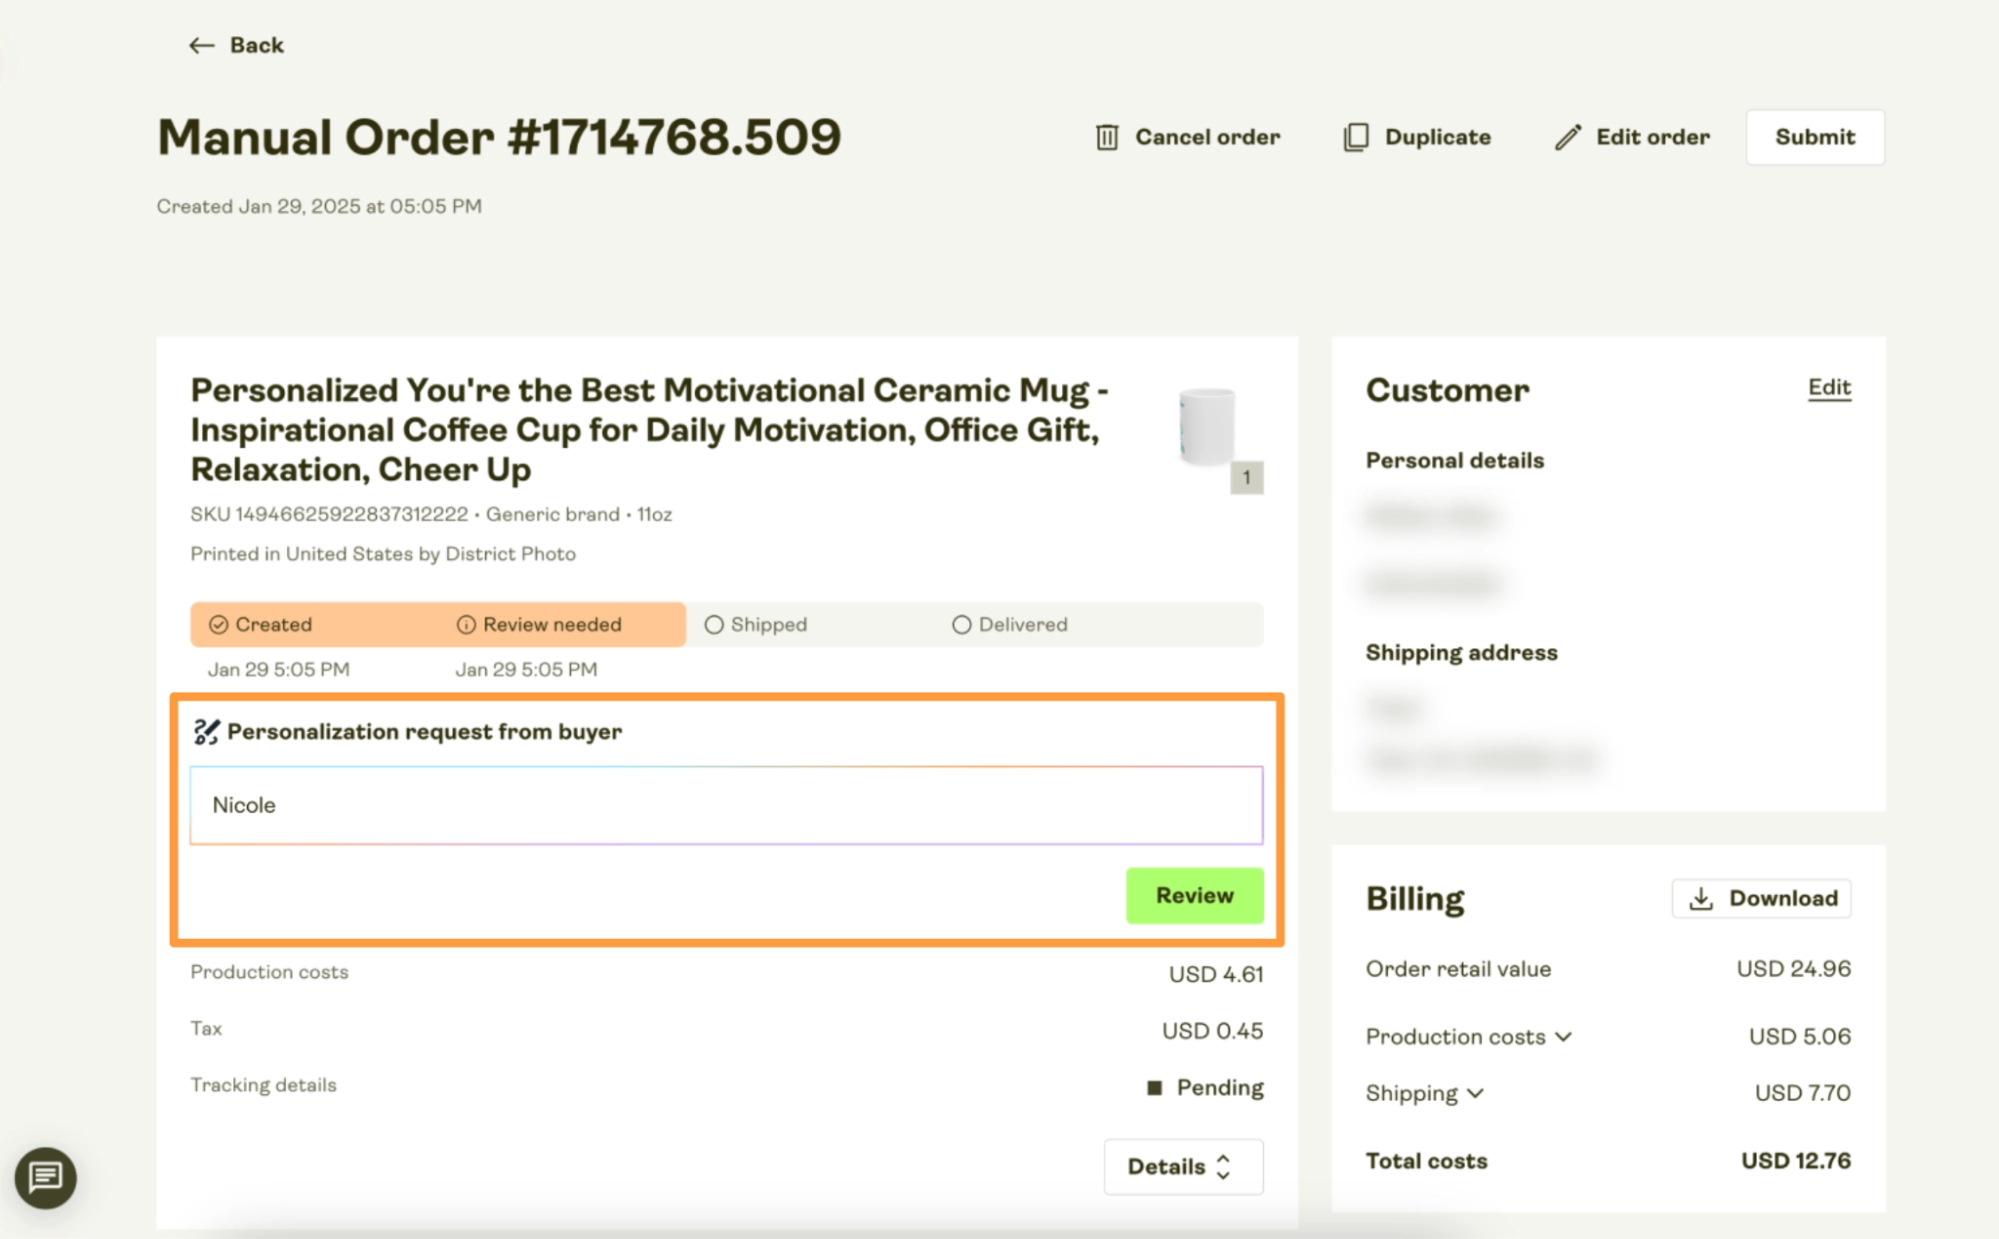The image size is (1999, 1239).
Task: Click the personalization request wand icon
Action: point(206,732)
